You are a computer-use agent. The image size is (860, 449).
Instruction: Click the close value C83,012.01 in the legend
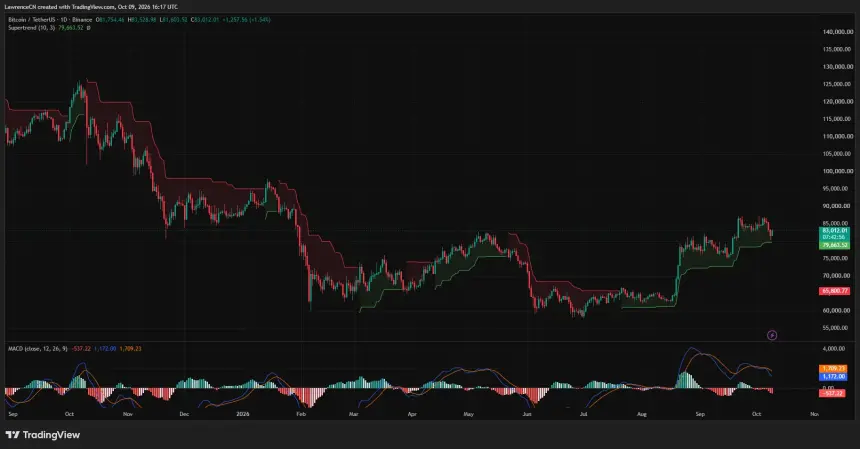click(205, 20)
